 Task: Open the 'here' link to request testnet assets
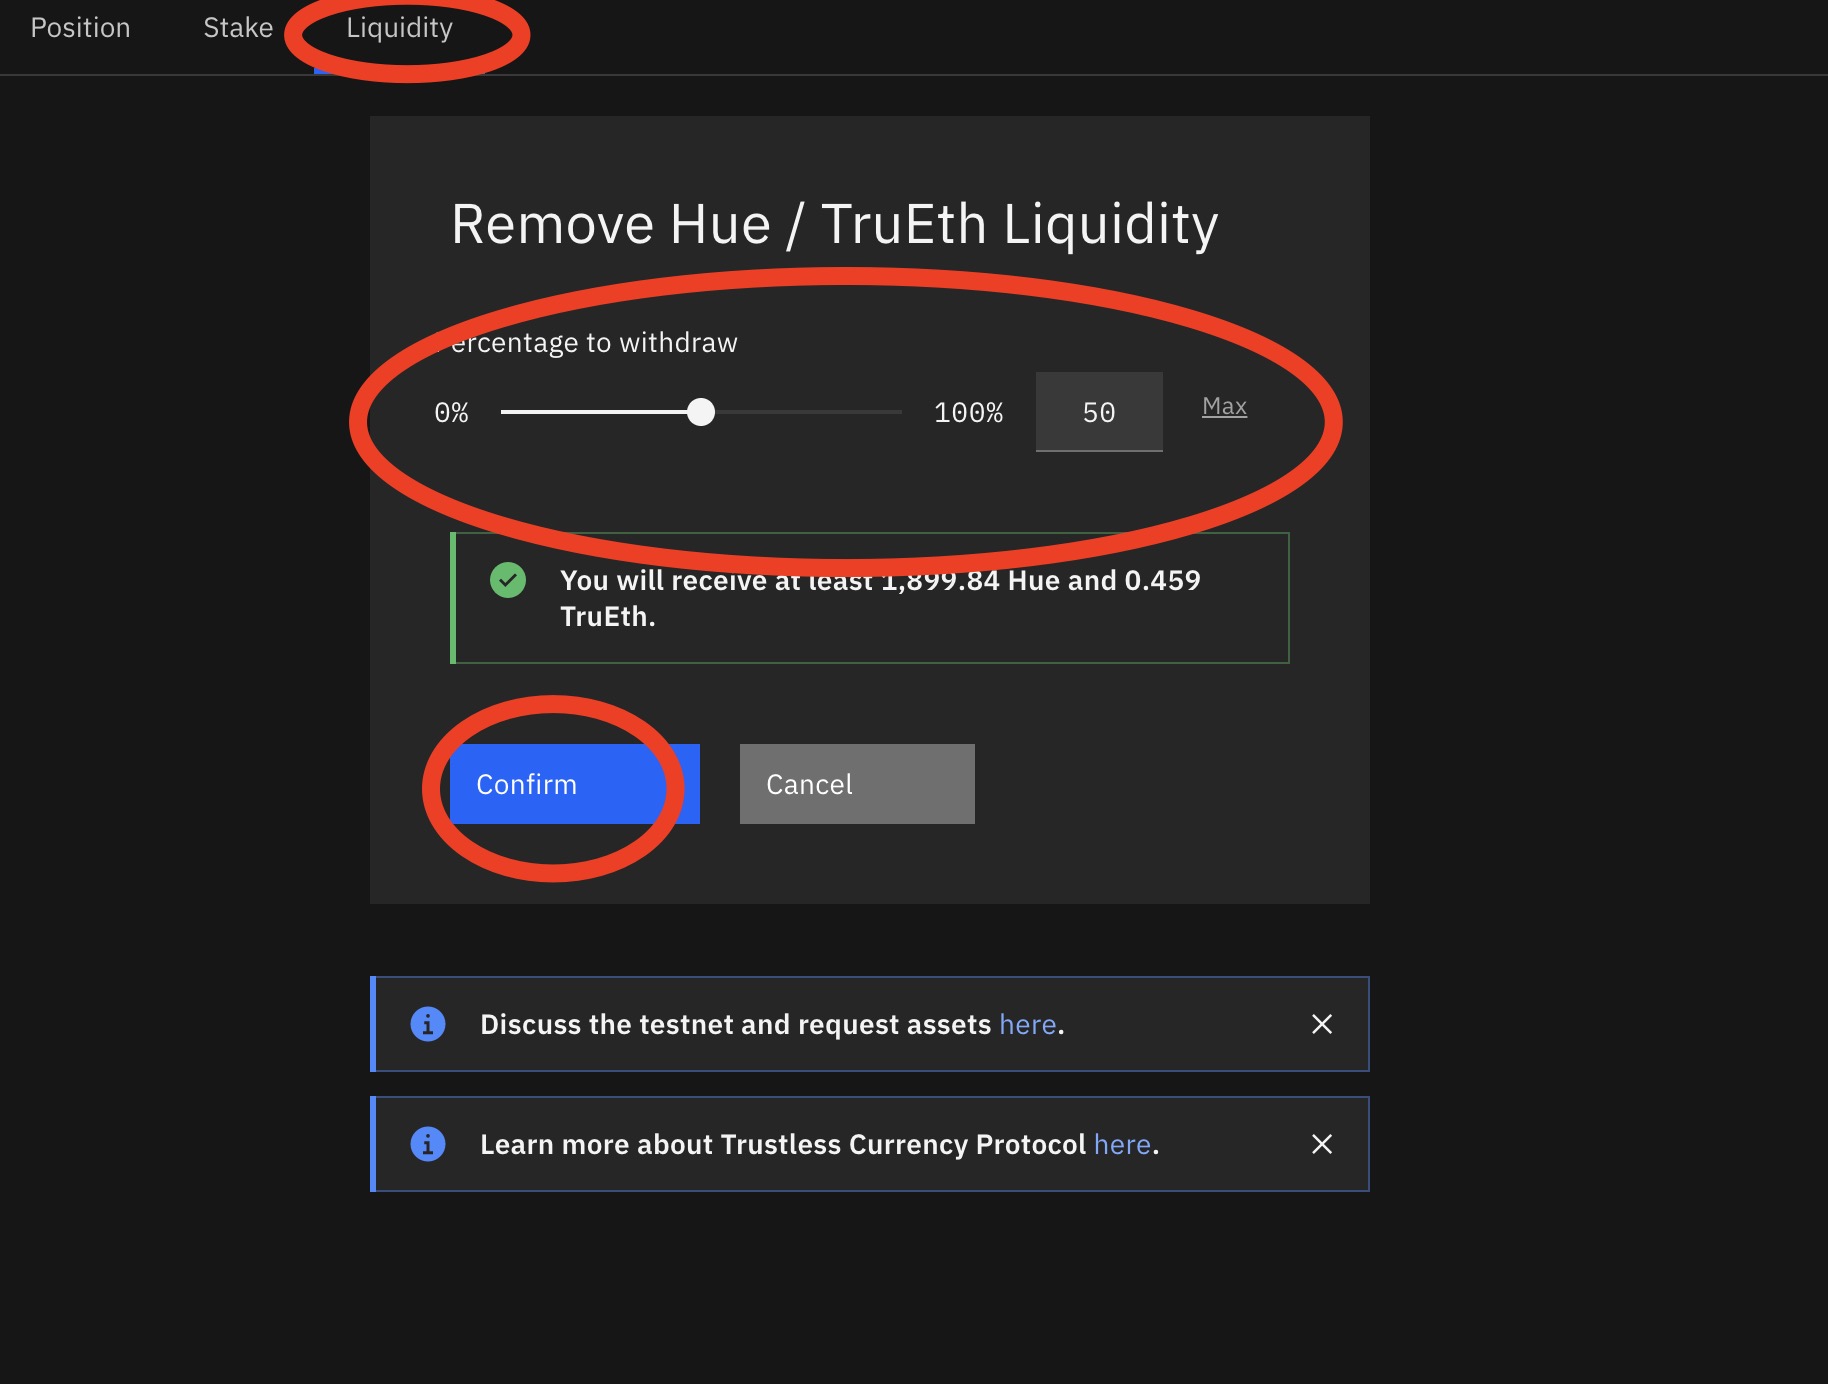click(1027, 1024)
